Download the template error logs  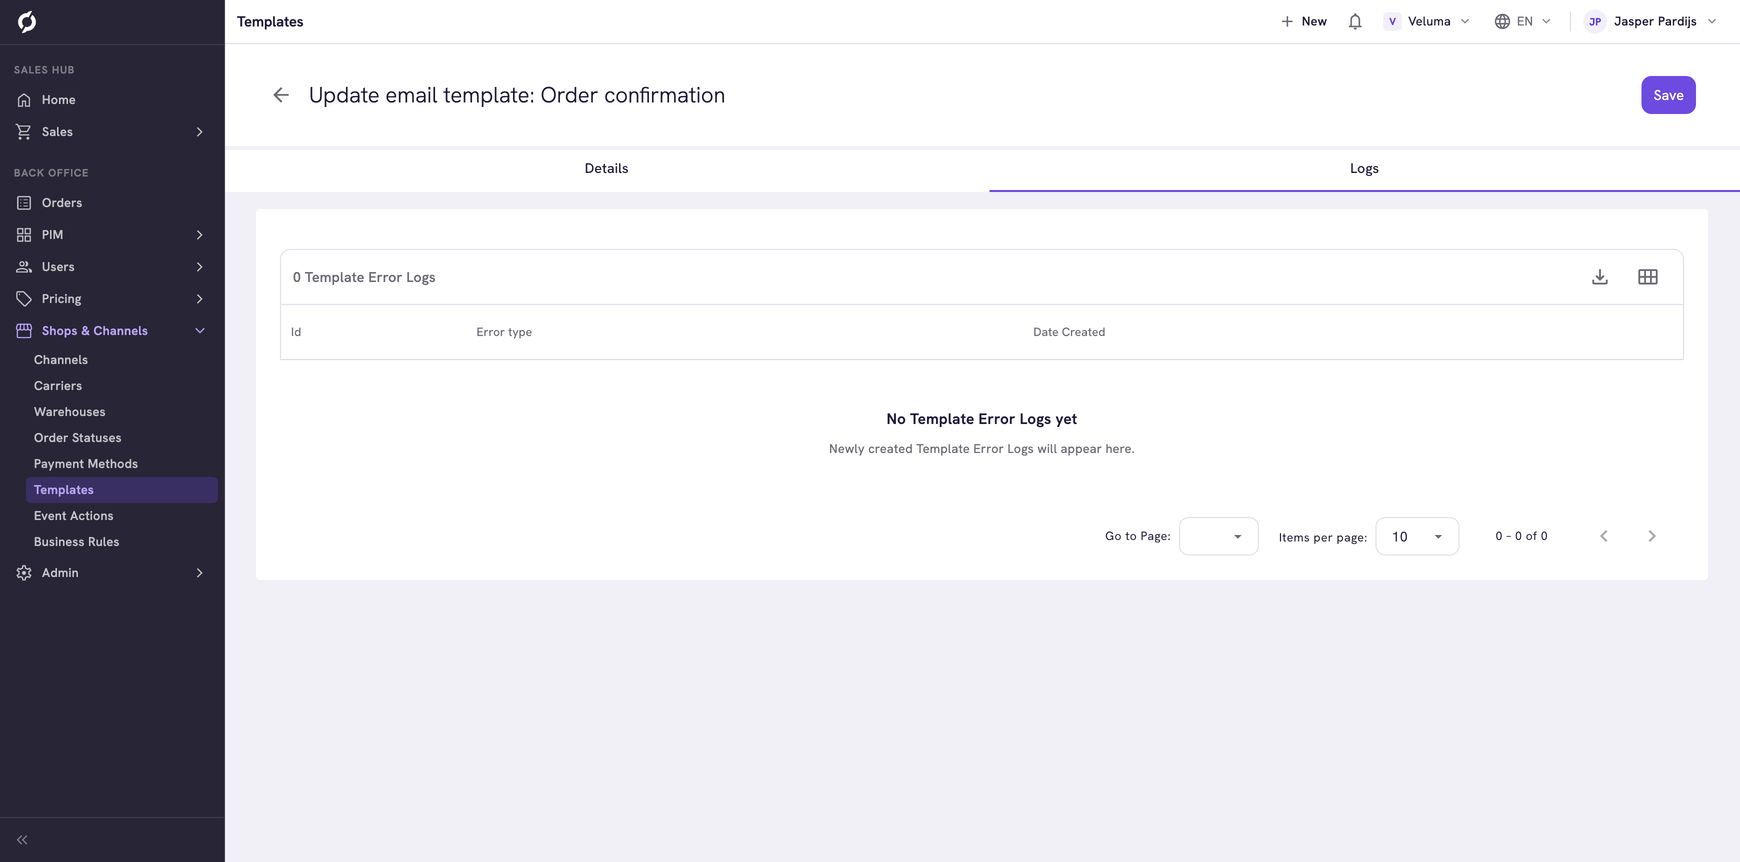[1600, 277]
